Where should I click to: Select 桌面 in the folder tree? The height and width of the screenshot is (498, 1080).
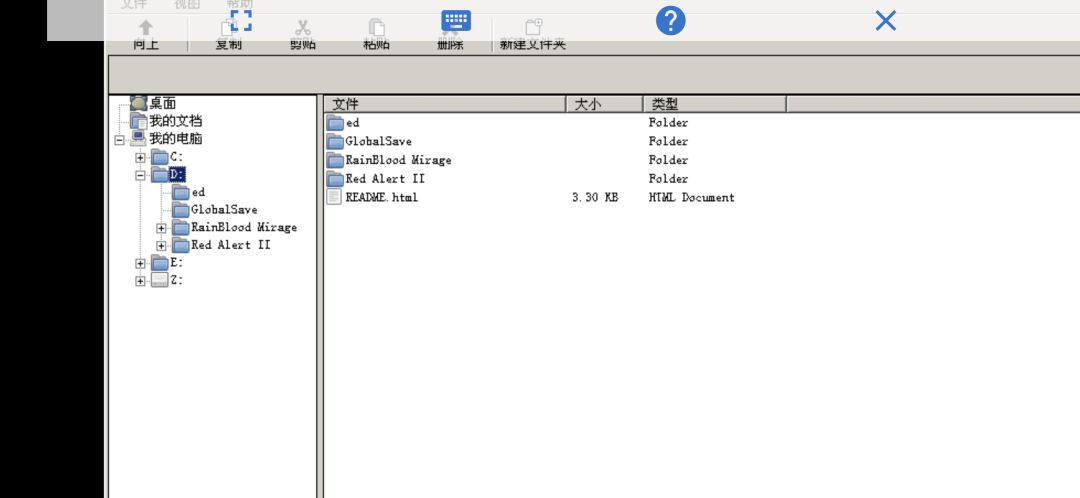[162, 103]
